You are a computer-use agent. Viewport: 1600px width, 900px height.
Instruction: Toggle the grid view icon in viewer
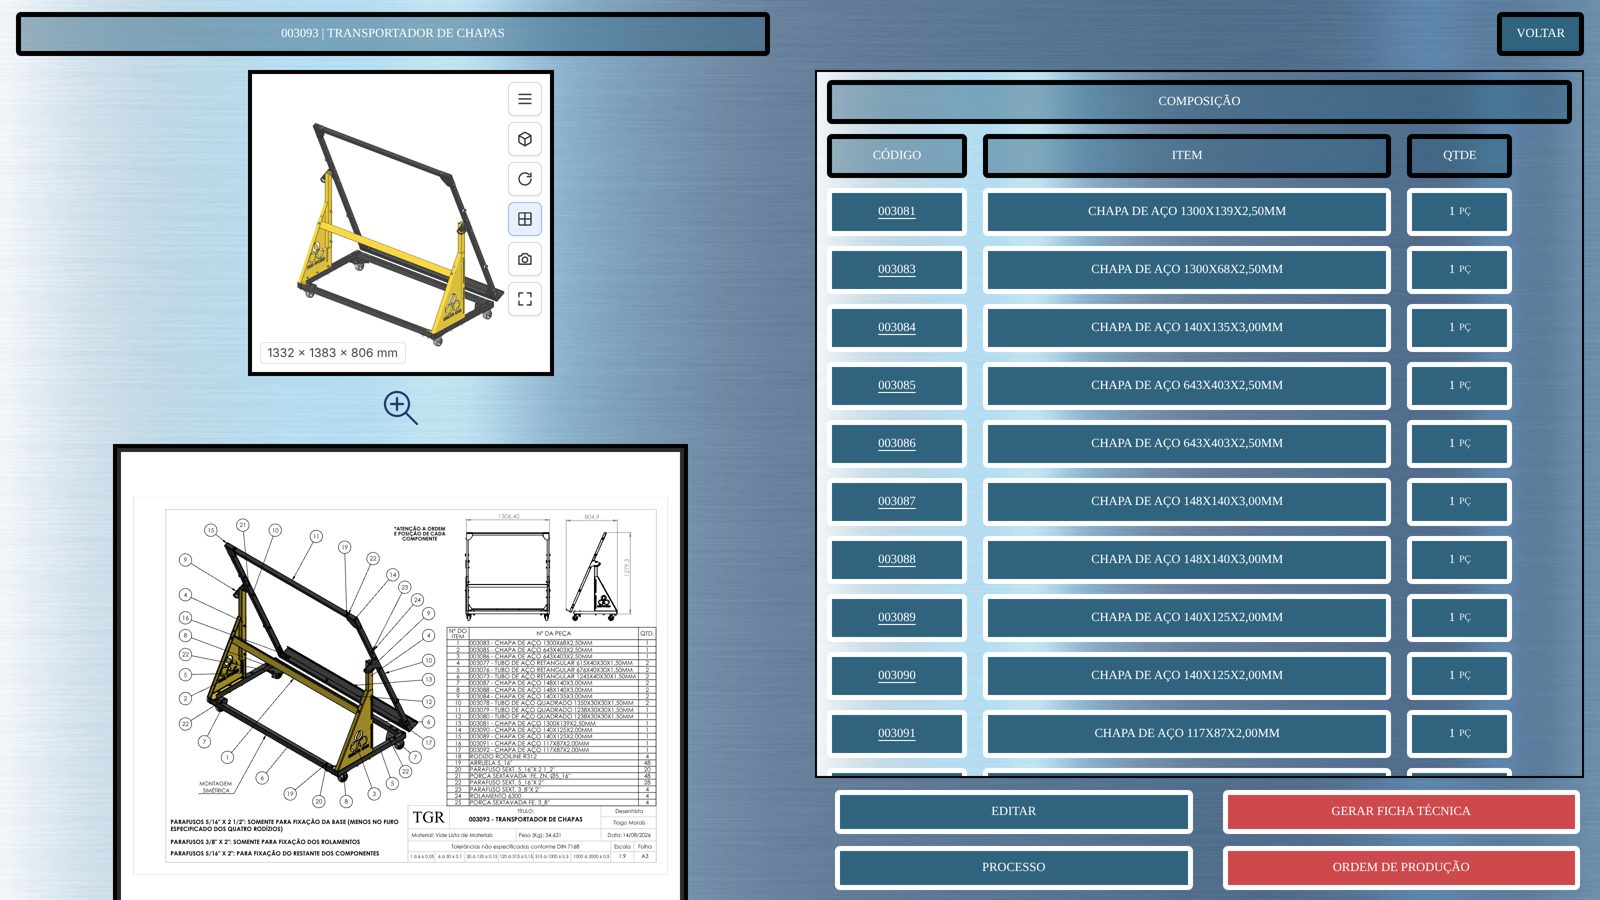[525, 219]
